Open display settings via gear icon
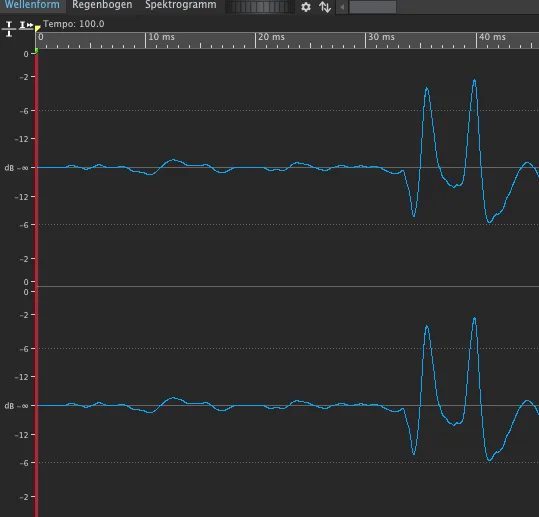 306,7
